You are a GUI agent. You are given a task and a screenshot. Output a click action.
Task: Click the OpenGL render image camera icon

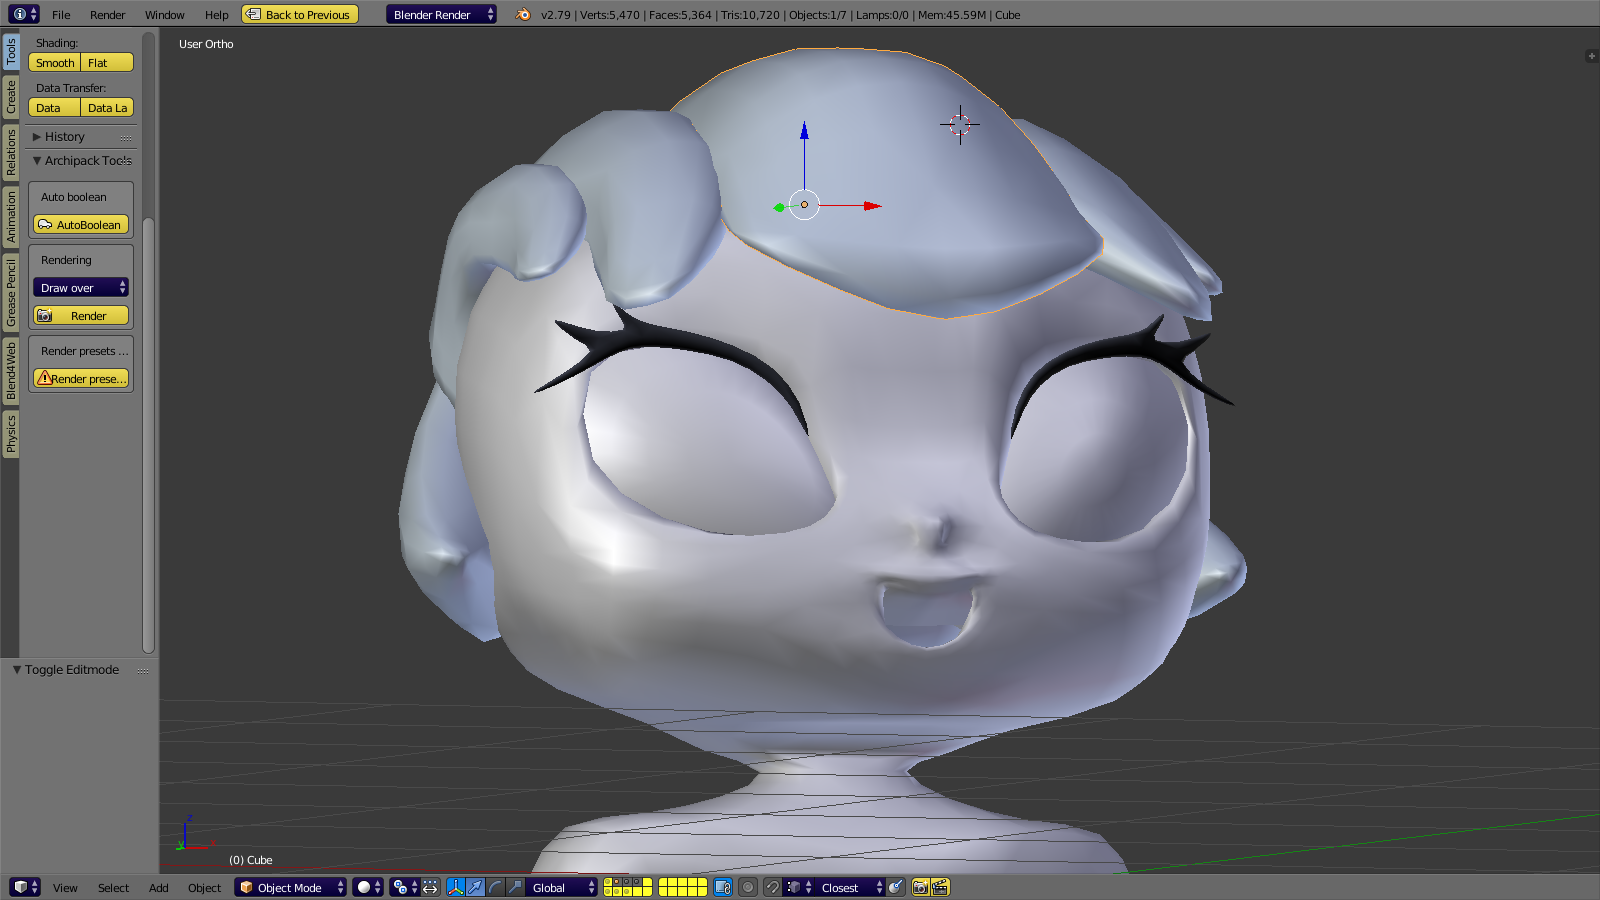point(921,887)
